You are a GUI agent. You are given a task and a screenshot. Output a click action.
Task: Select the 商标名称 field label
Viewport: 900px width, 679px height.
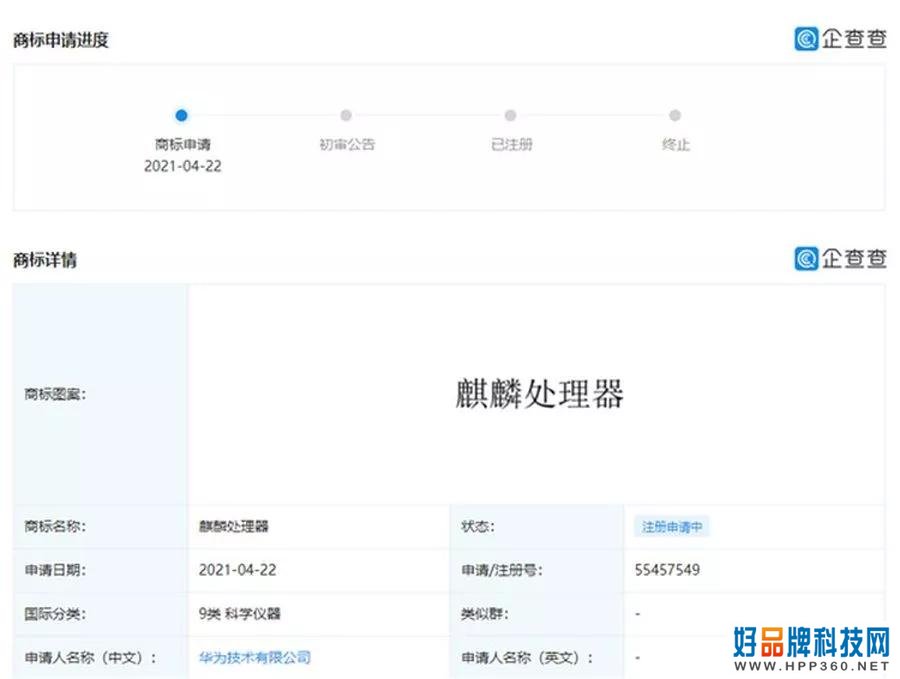[x=55, y=526]
